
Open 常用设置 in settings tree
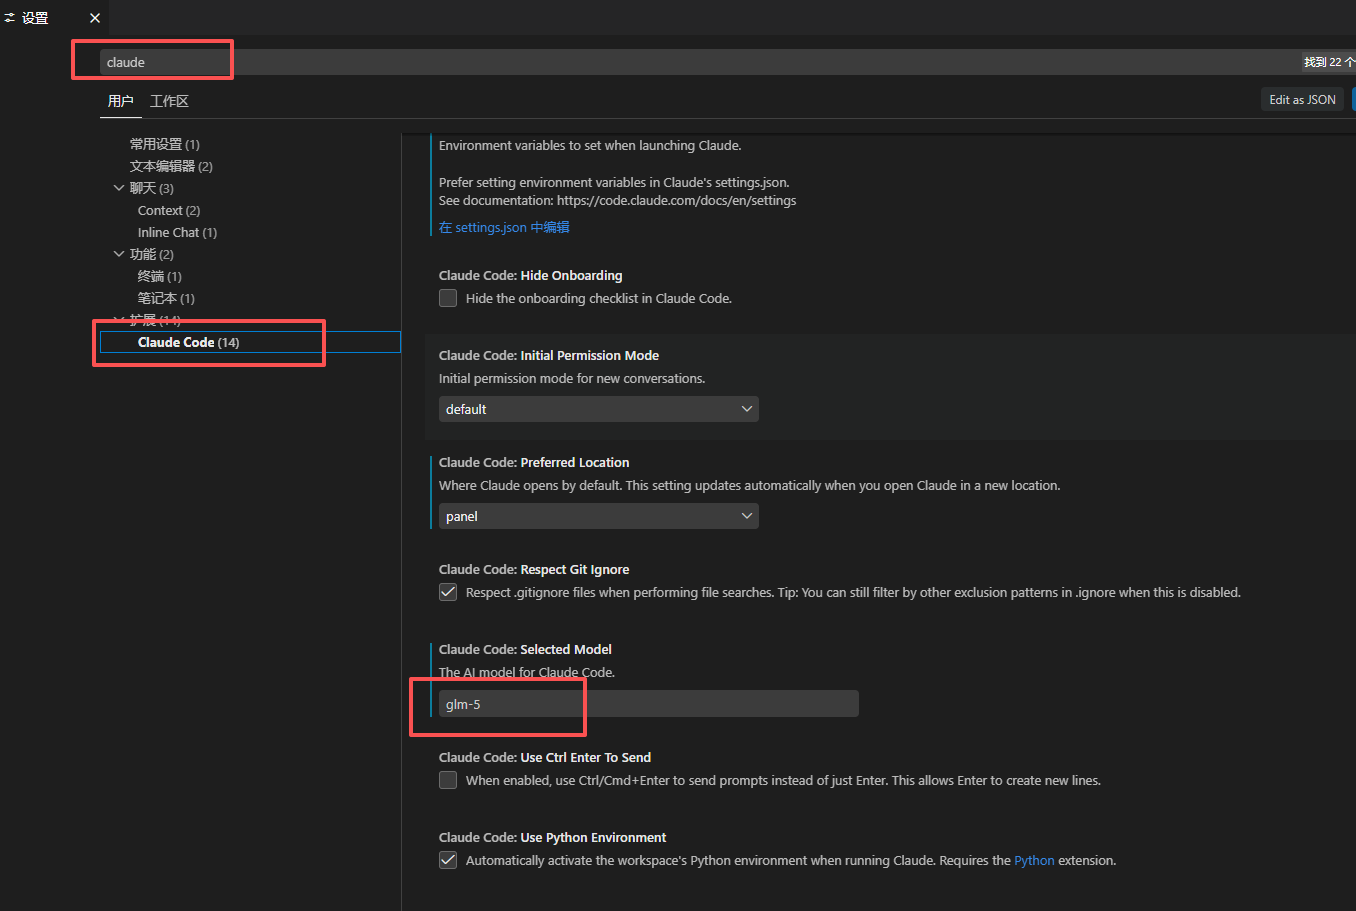(164, 144)
